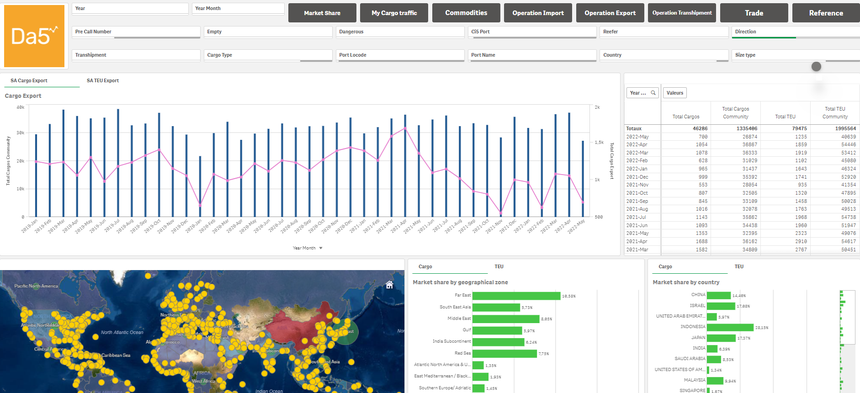Open the Port Name filter field
Image resolution: width=860 pixels, height=393 pixels.
tap(533, 55)
